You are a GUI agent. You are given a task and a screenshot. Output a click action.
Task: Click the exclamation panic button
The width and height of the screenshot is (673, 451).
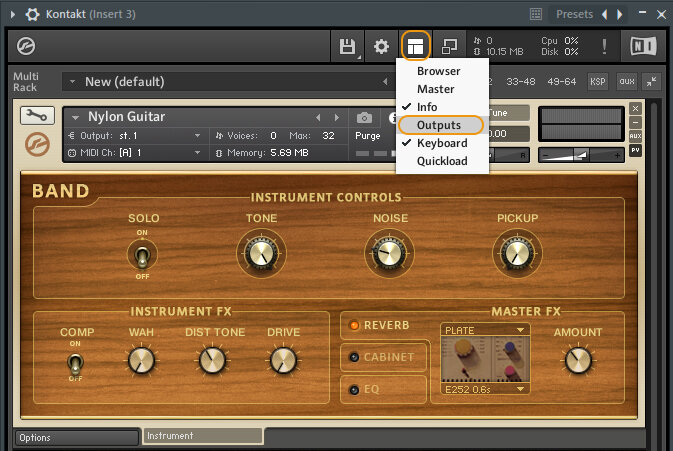pos(604,46)
